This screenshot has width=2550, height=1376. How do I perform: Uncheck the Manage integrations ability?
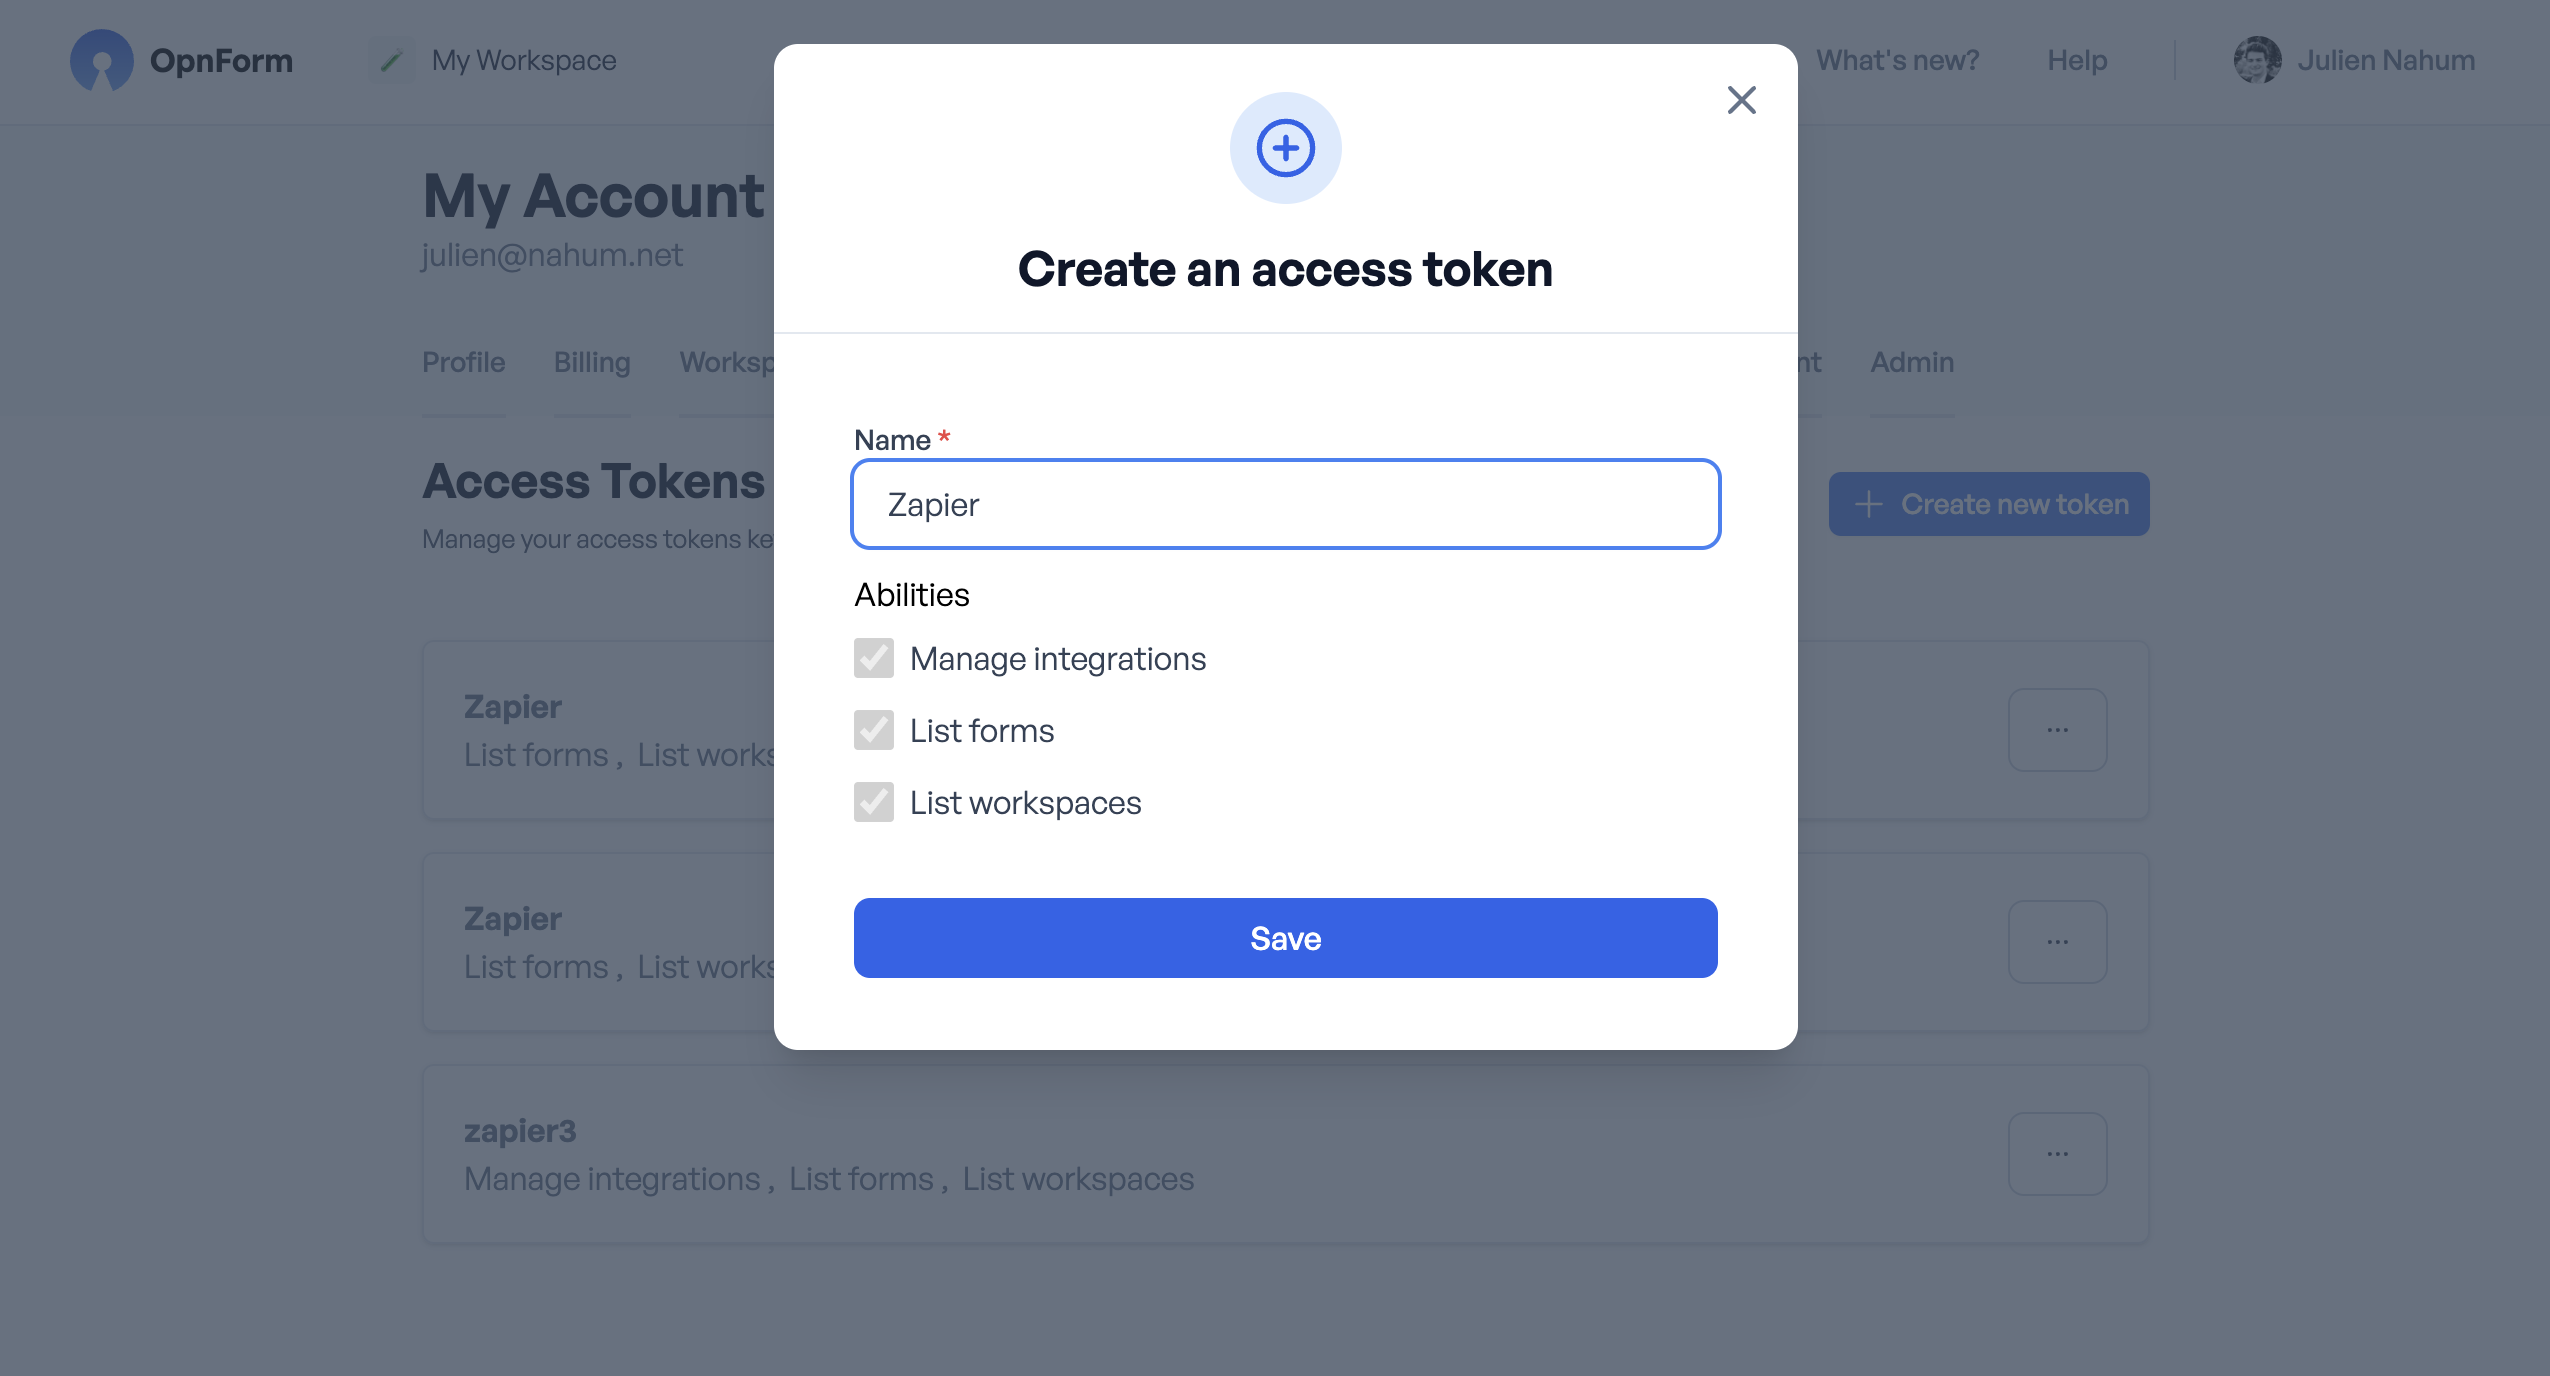coord(873,658)
